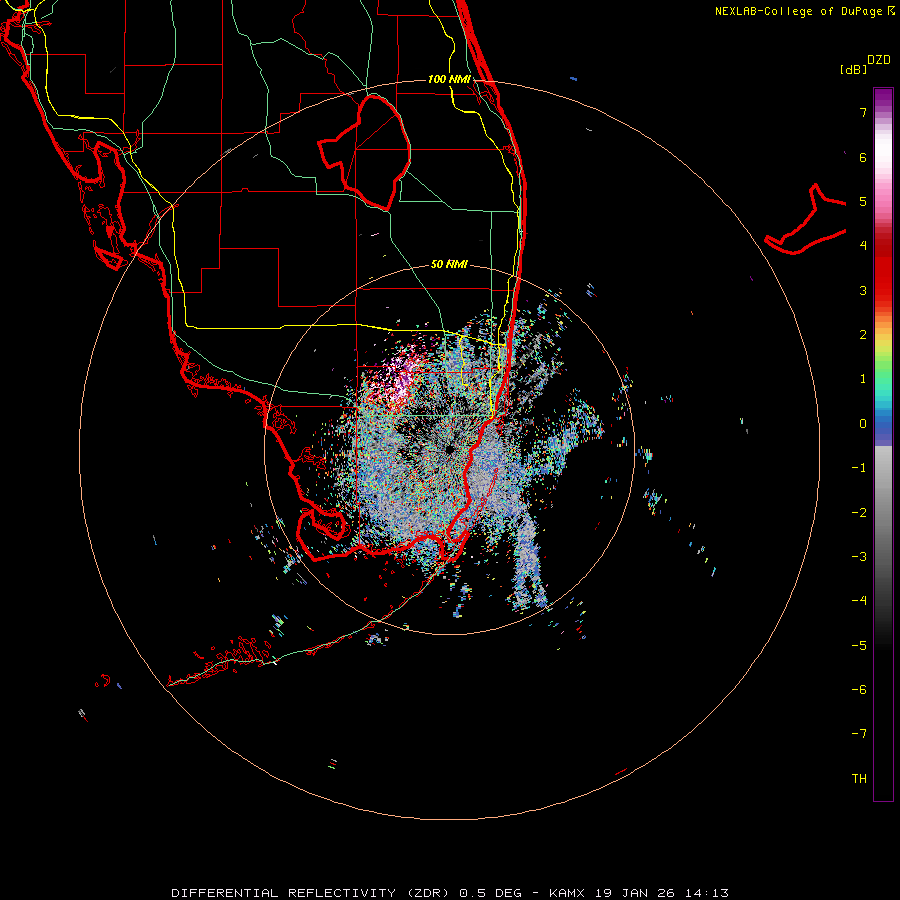900x900 pixels.
Task: Click the 0 tick label on scale
Action: click(x=863, y=424)
